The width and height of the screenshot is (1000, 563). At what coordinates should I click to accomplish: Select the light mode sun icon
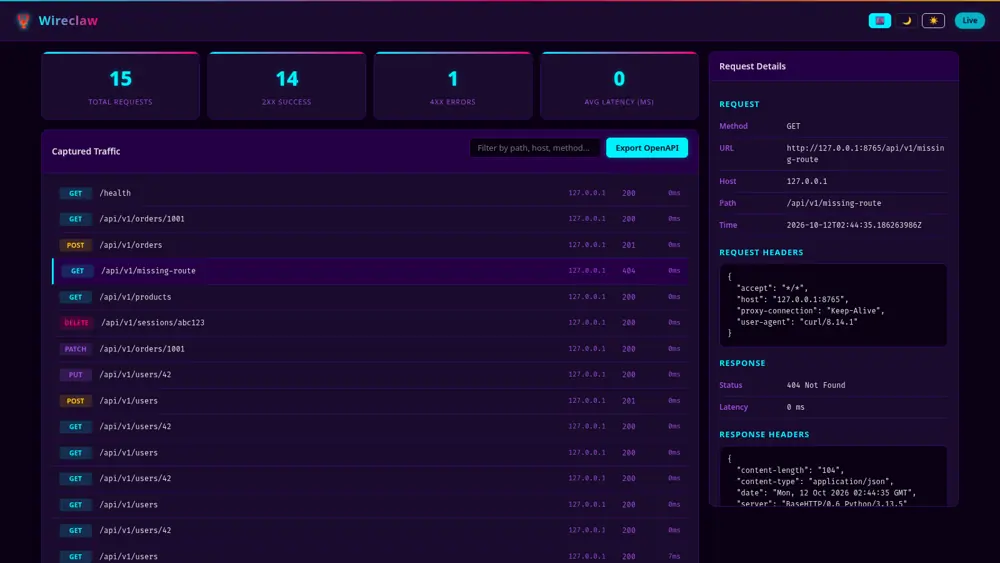tap(933, 20)
